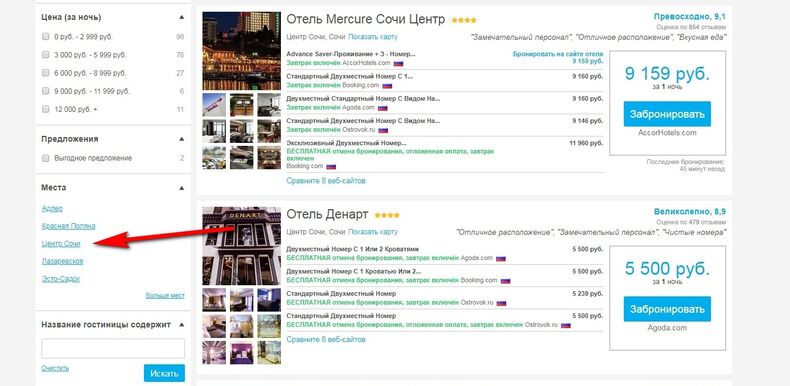The height and width of the screenshot is (386, 790).
Task: Click the Искать search button
Action: (164, 373)
